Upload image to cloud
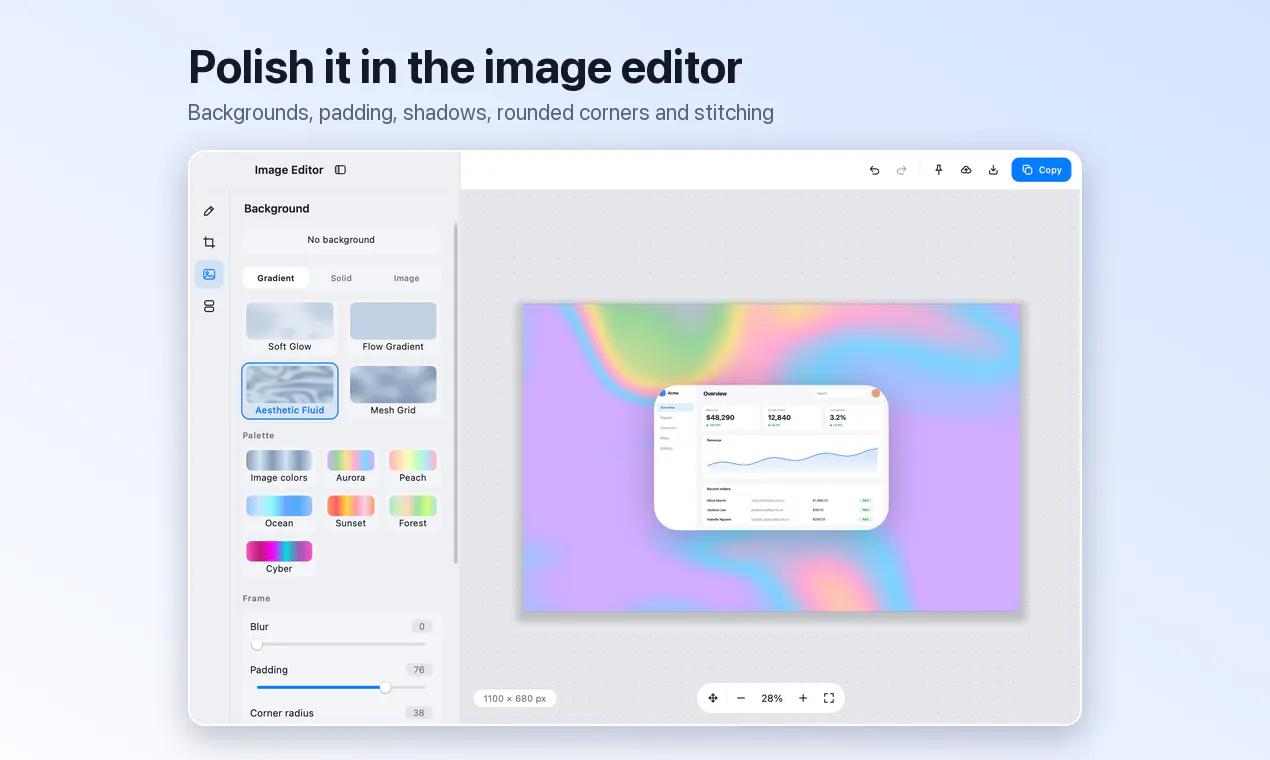Viewport: 1270px width, 760px height. coord(966,170)
